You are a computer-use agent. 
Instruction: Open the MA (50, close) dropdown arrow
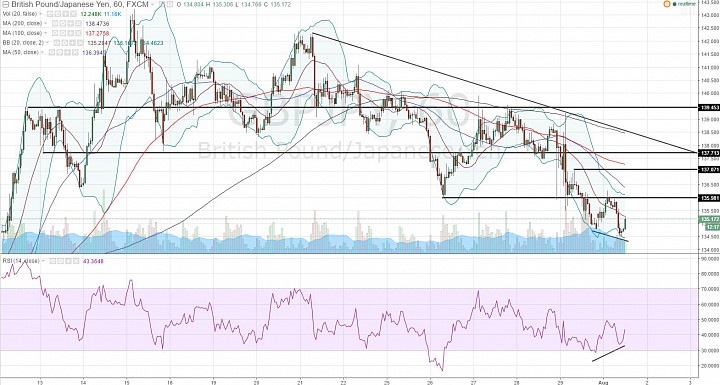coord(42,52)
